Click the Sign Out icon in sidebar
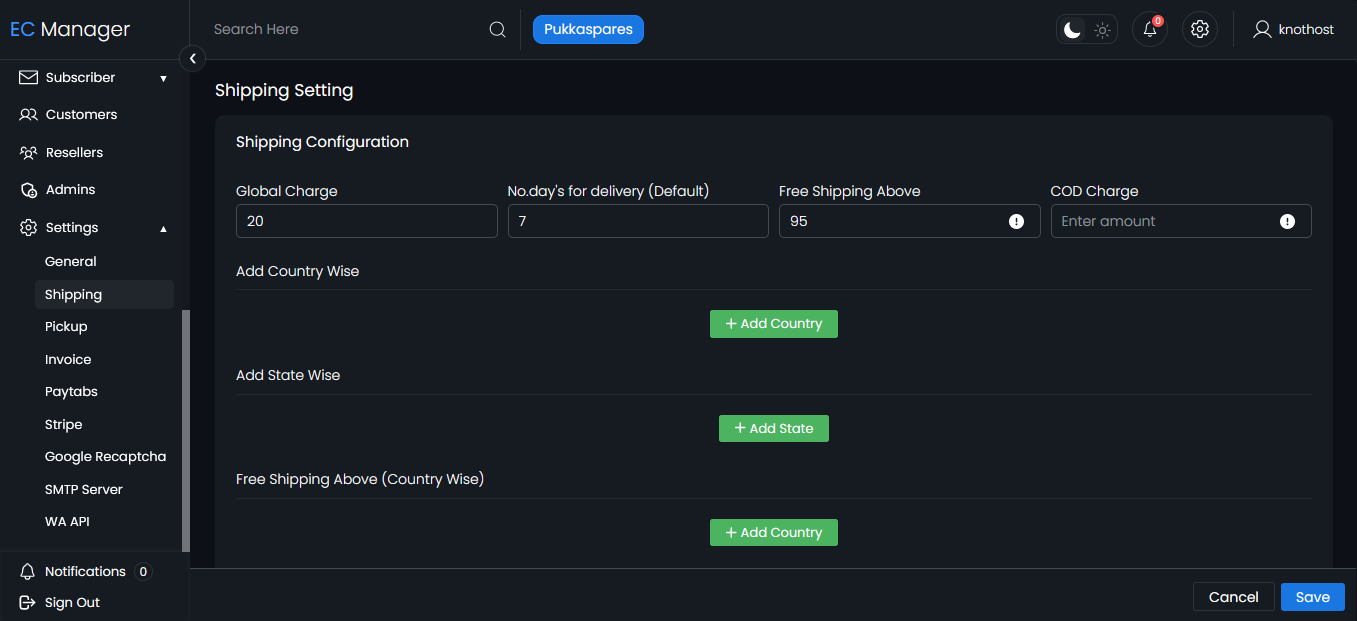The image size is (1357, 621). [x=28, y=602]
